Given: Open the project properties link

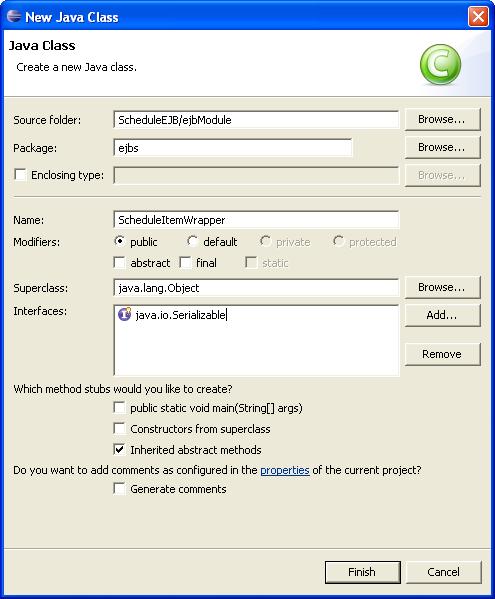Looking at the screenshot, I should click(x=285, y=470).
